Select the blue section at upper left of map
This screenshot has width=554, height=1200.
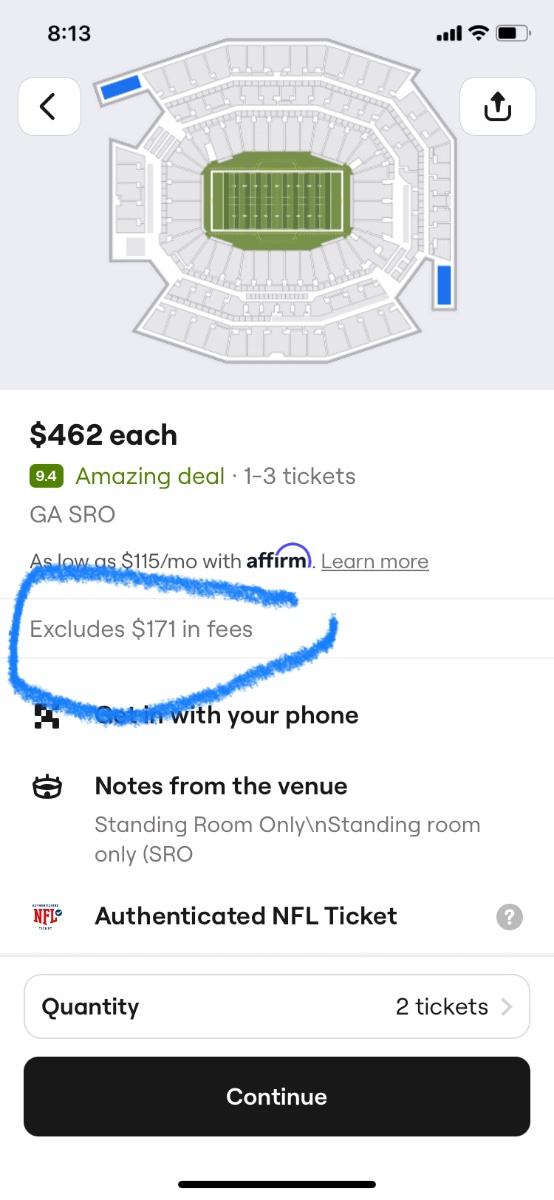pos(119,89)
